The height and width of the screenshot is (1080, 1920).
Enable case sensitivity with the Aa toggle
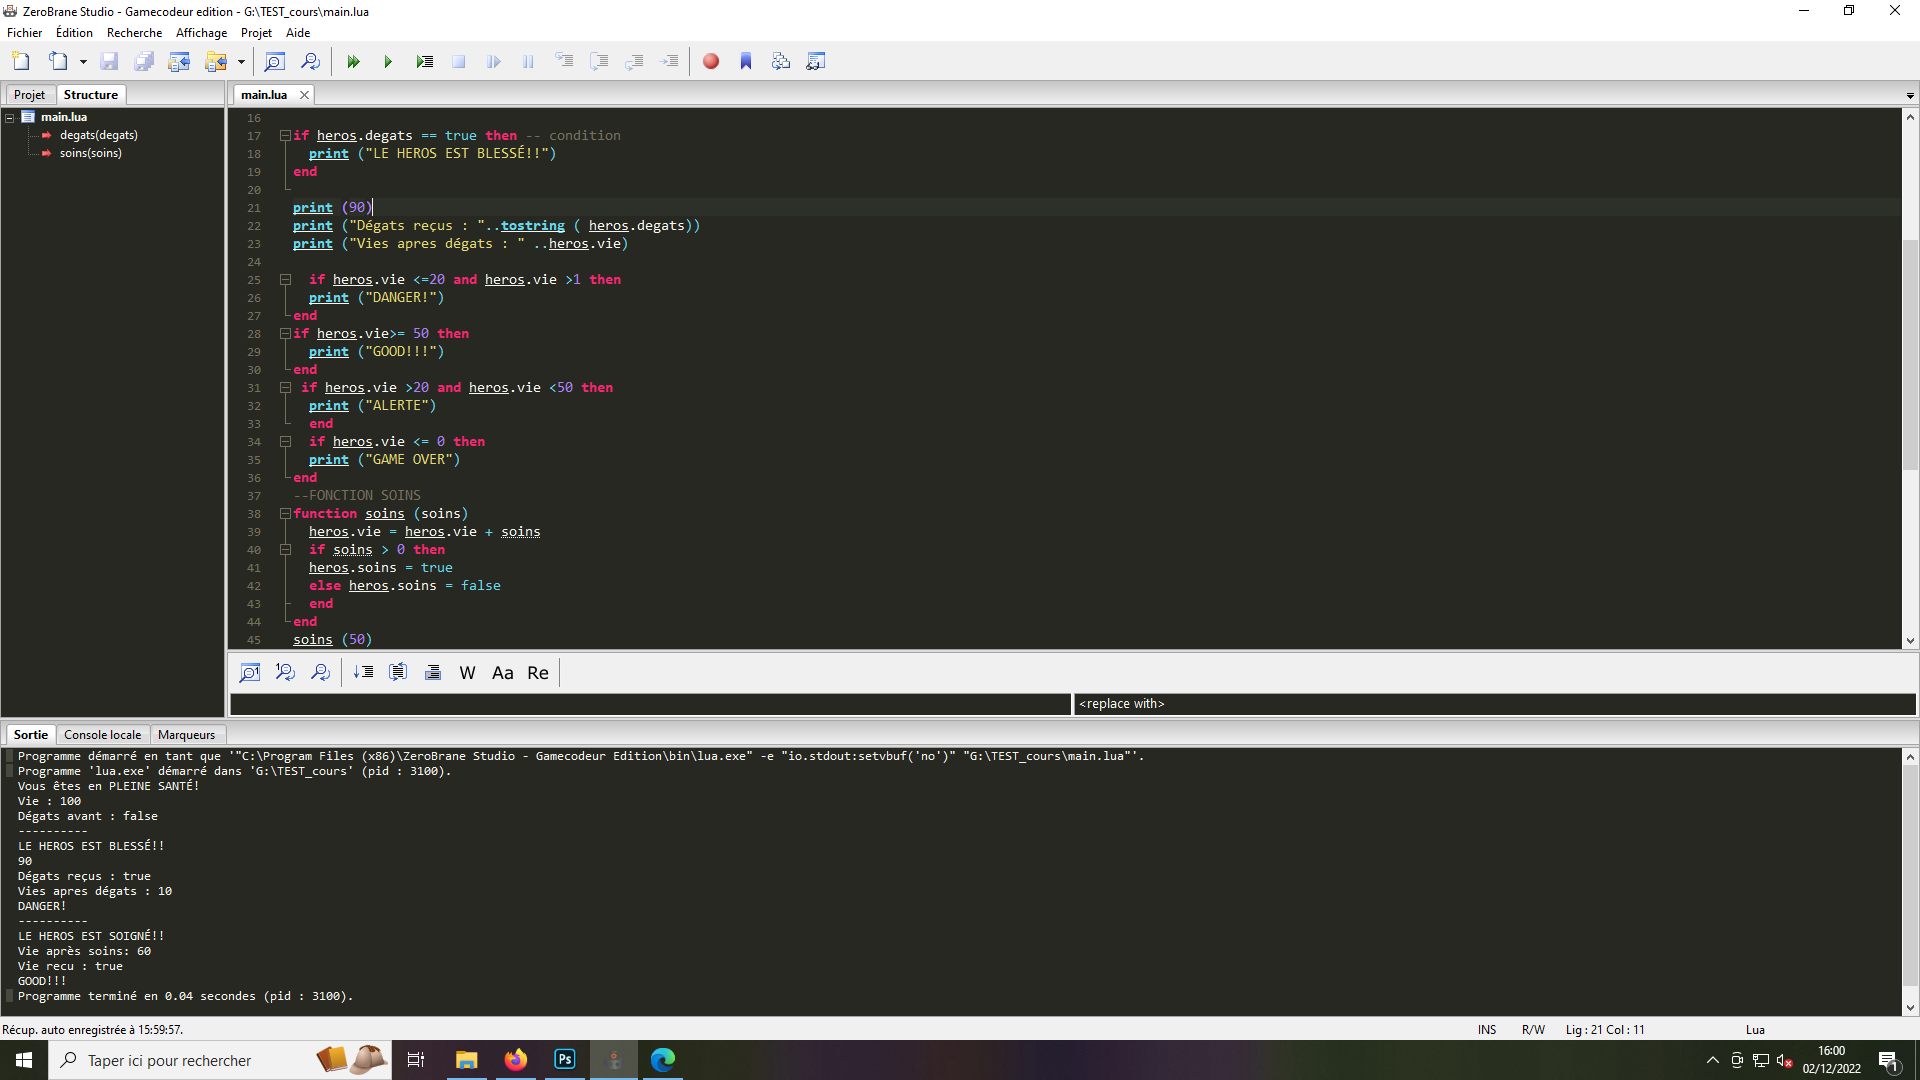[x=502, y=672]
